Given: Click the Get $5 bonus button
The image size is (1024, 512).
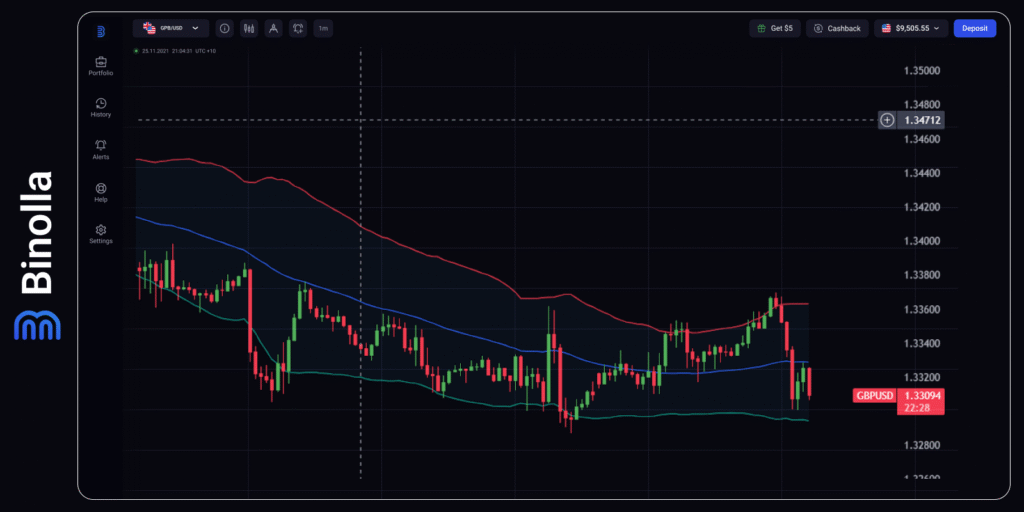Looking at the screenshot, I should click(775, 28).
